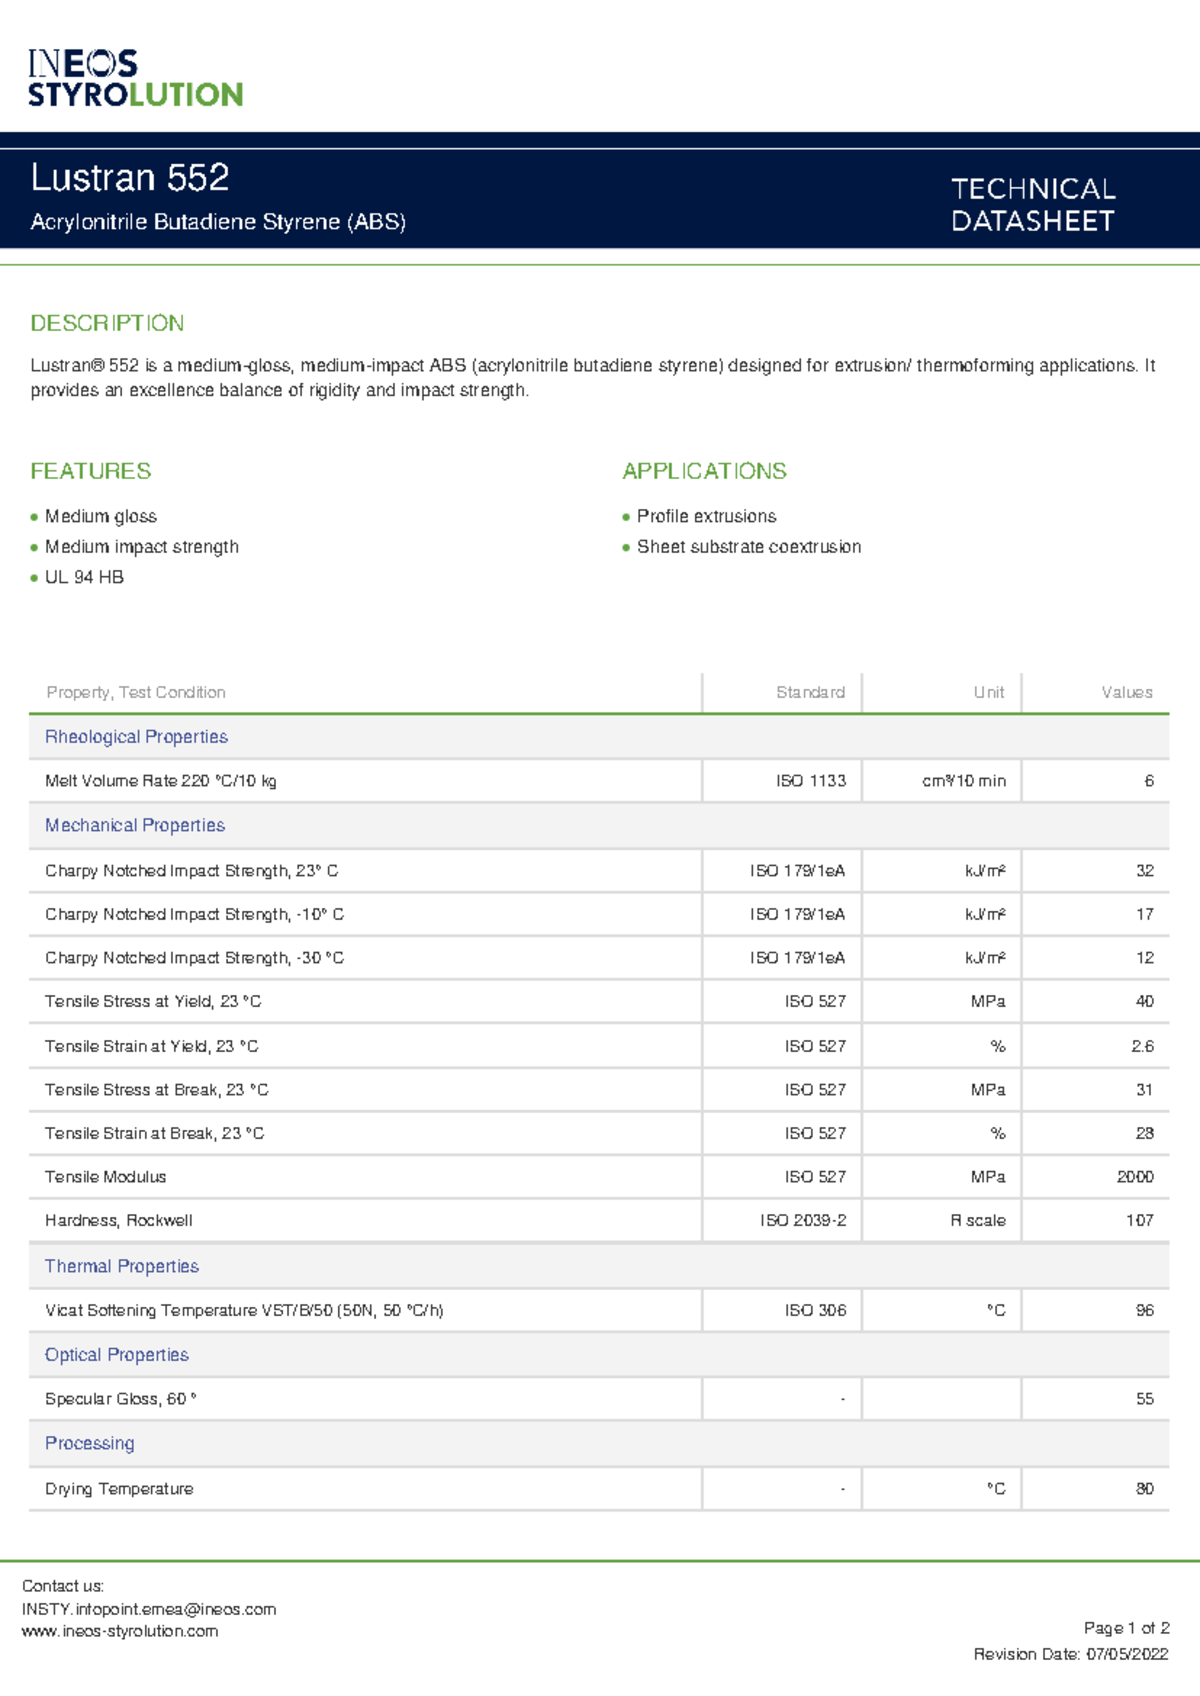The width and height of the screenshot is (1200, 1696).
Task: Select the Thermal Properties section row
Action: [599, 1266]
